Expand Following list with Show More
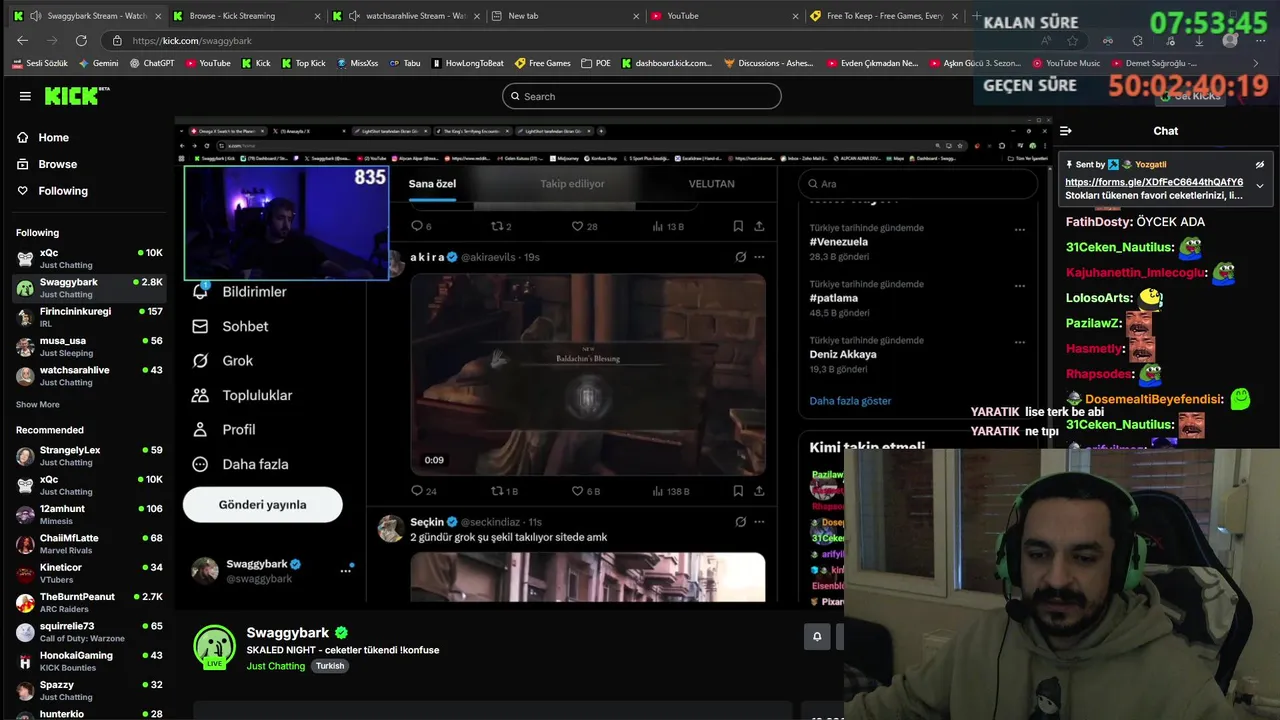This screenshot has width=1280, height=720. pyautogui.click(x=38, y=405)
